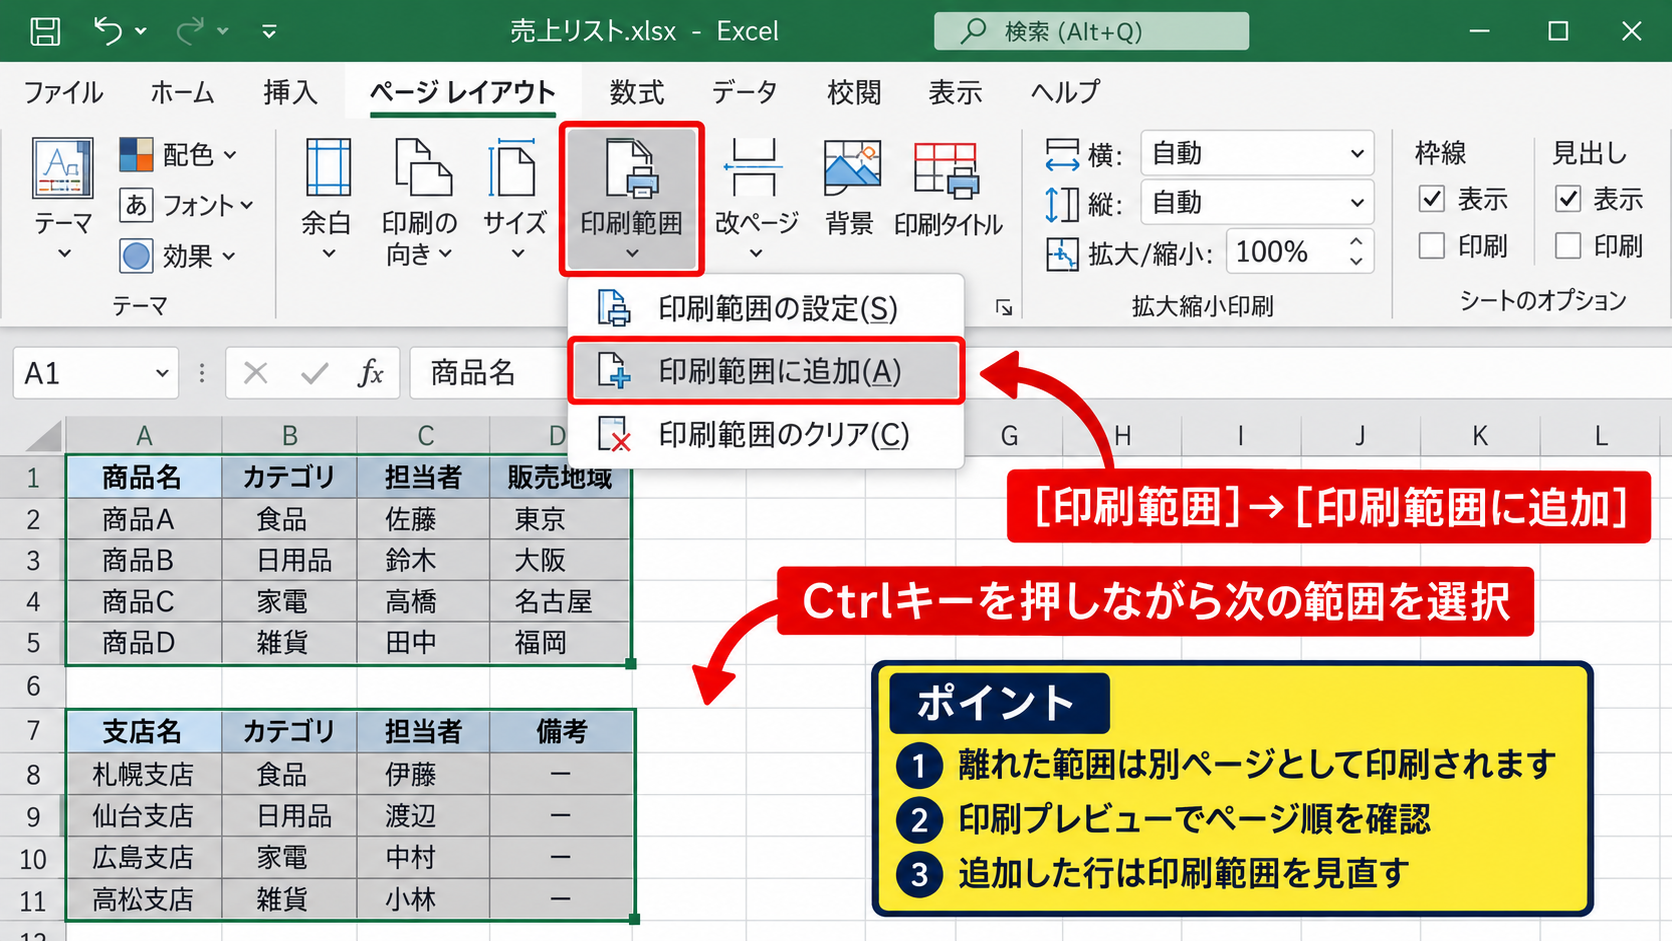The width and height of the screenshot is (1672, 941).
Task: Click the Undo arrow icon
Action: (107, 31)
